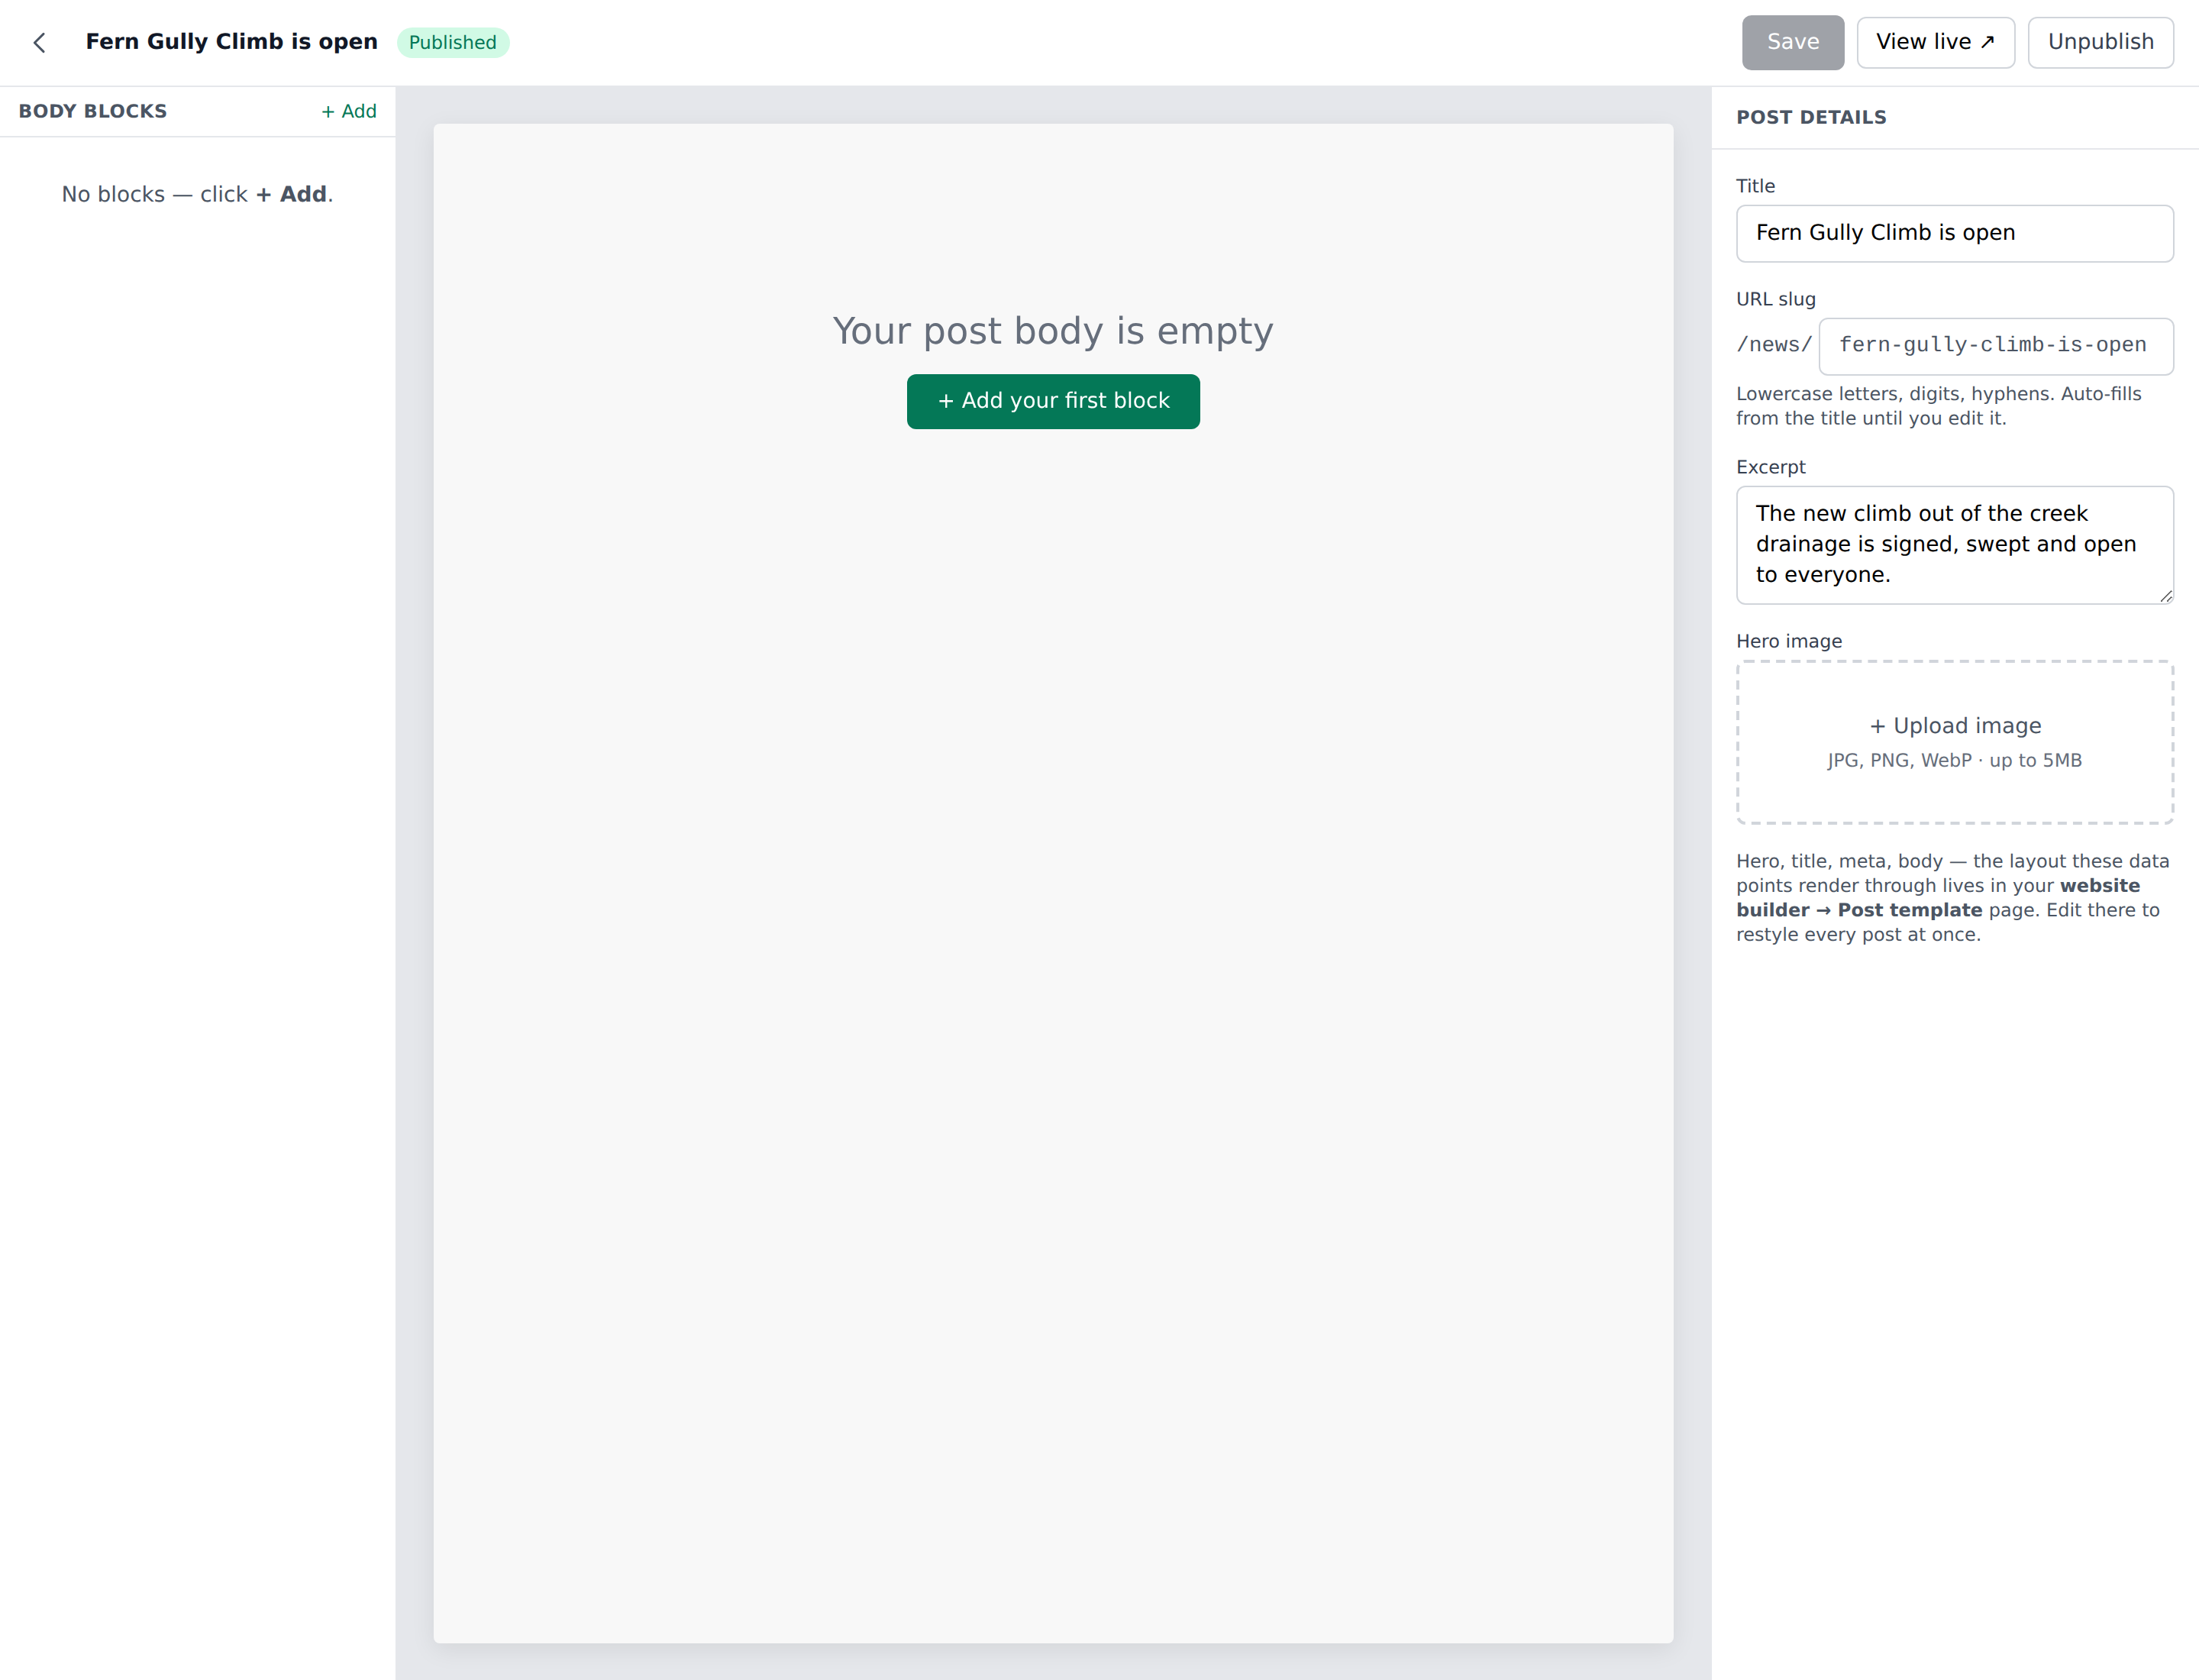Go back using the left arrow icon
Viewport: 2199px width, 1680px height.
[39, 42]
